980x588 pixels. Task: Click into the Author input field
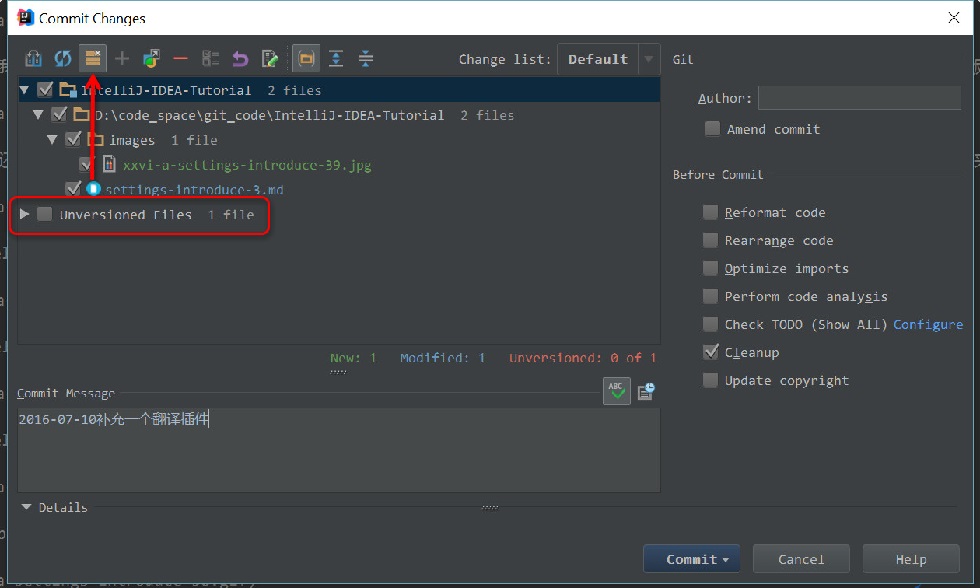(x=859, y=98)
